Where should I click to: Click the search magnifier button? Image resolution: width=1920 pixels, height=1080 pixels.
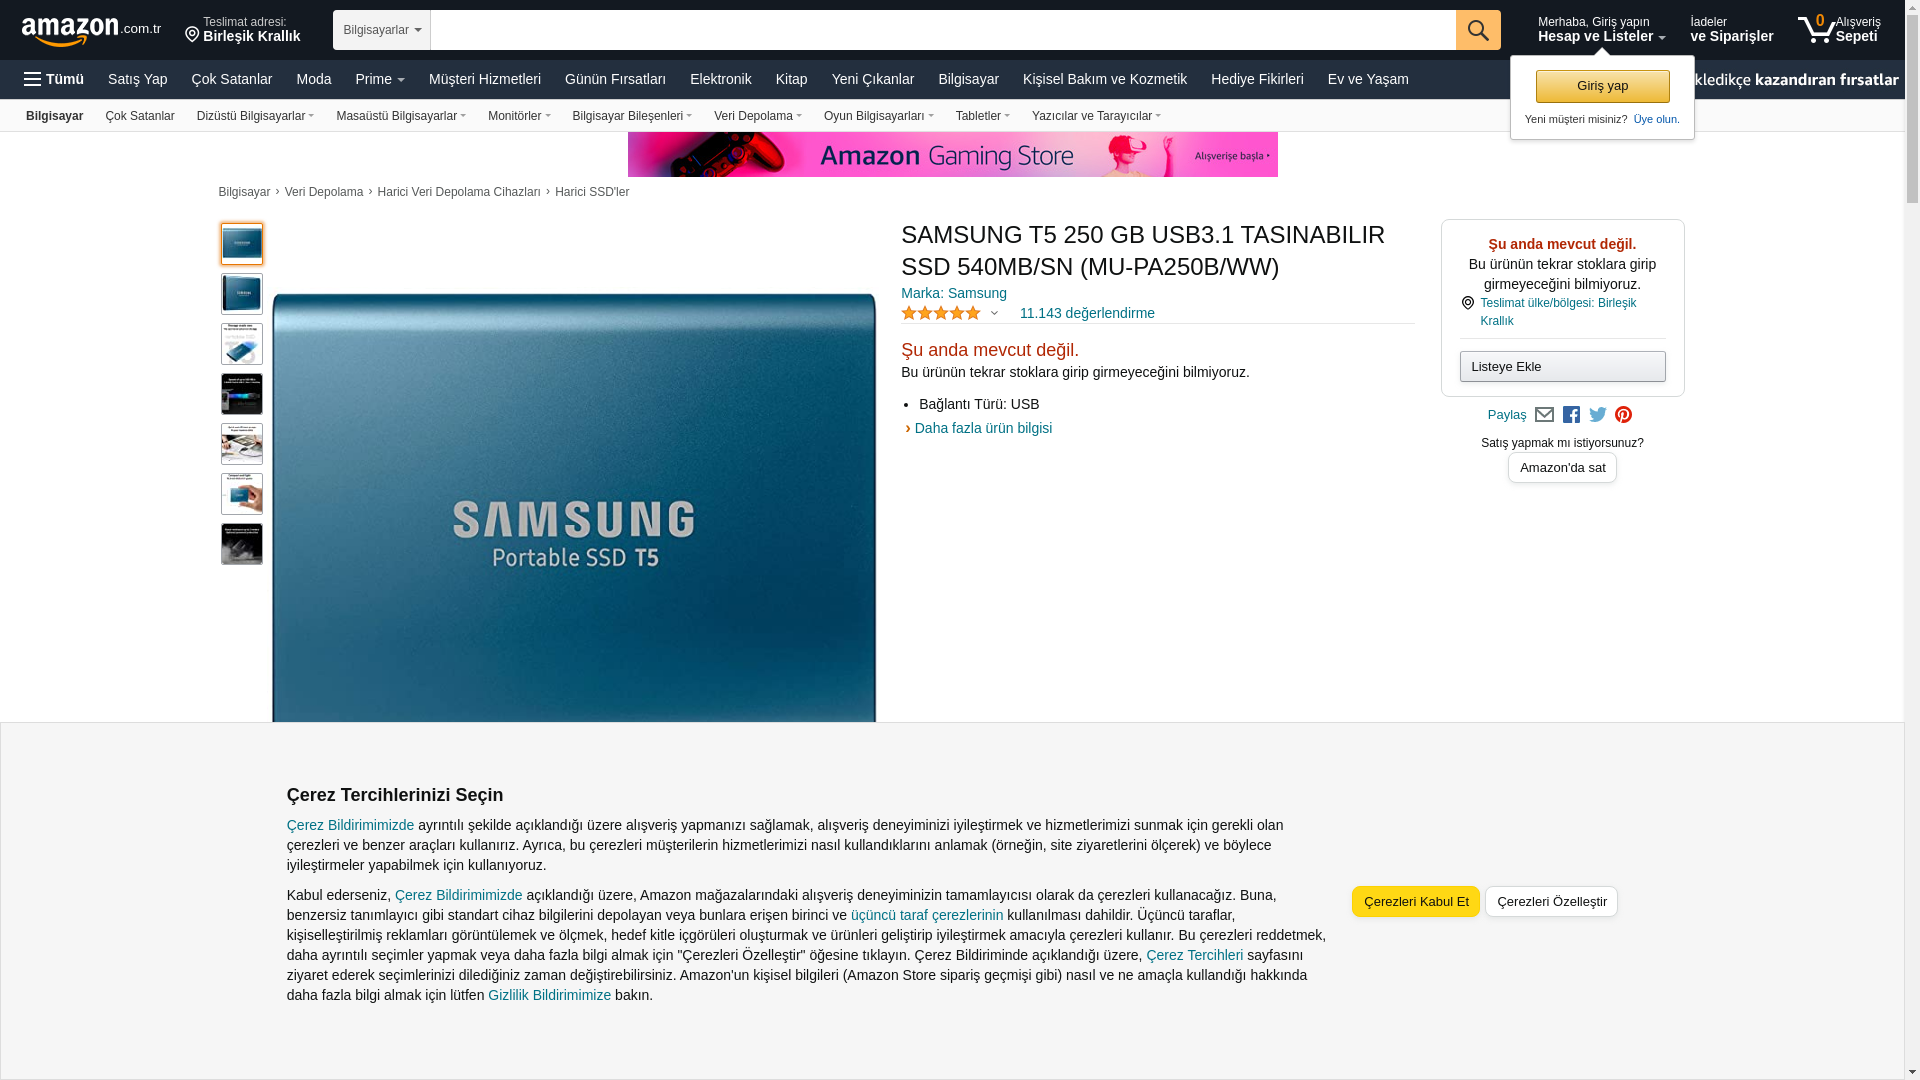(x=1478, y=30)
